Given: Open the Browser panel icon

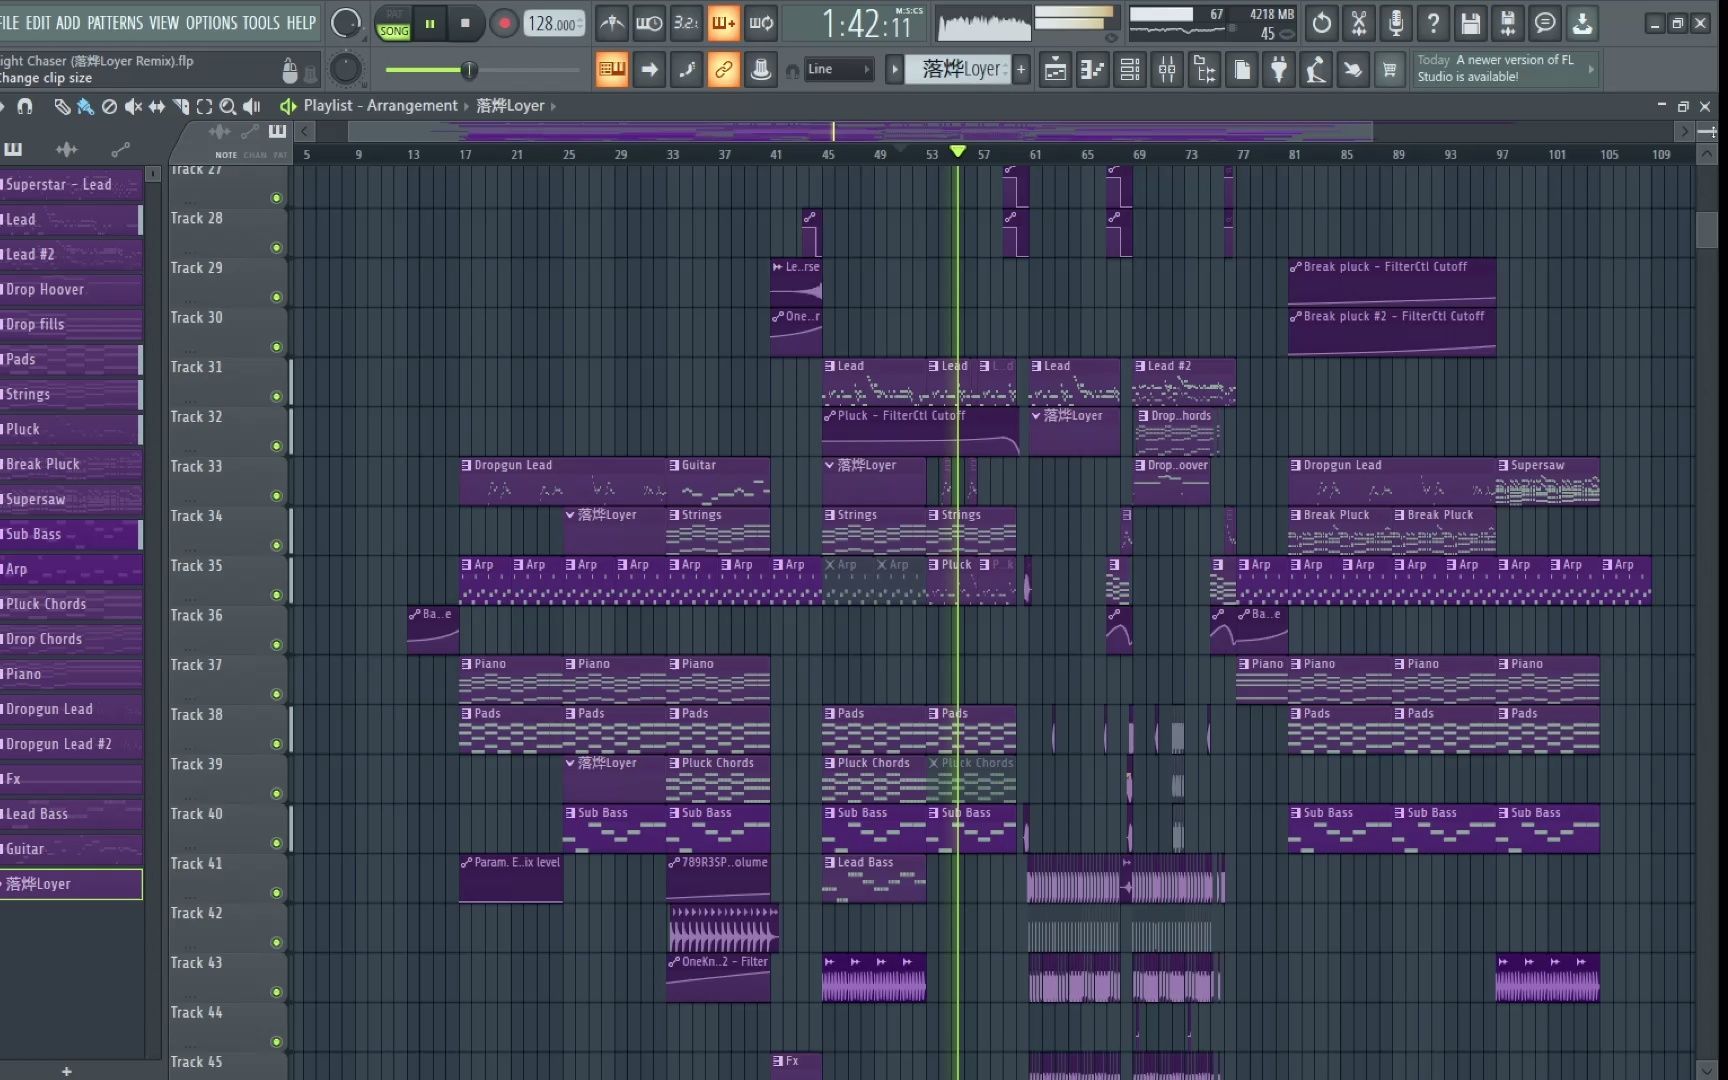Looking at the screenshot, I should click(1204, 69).
